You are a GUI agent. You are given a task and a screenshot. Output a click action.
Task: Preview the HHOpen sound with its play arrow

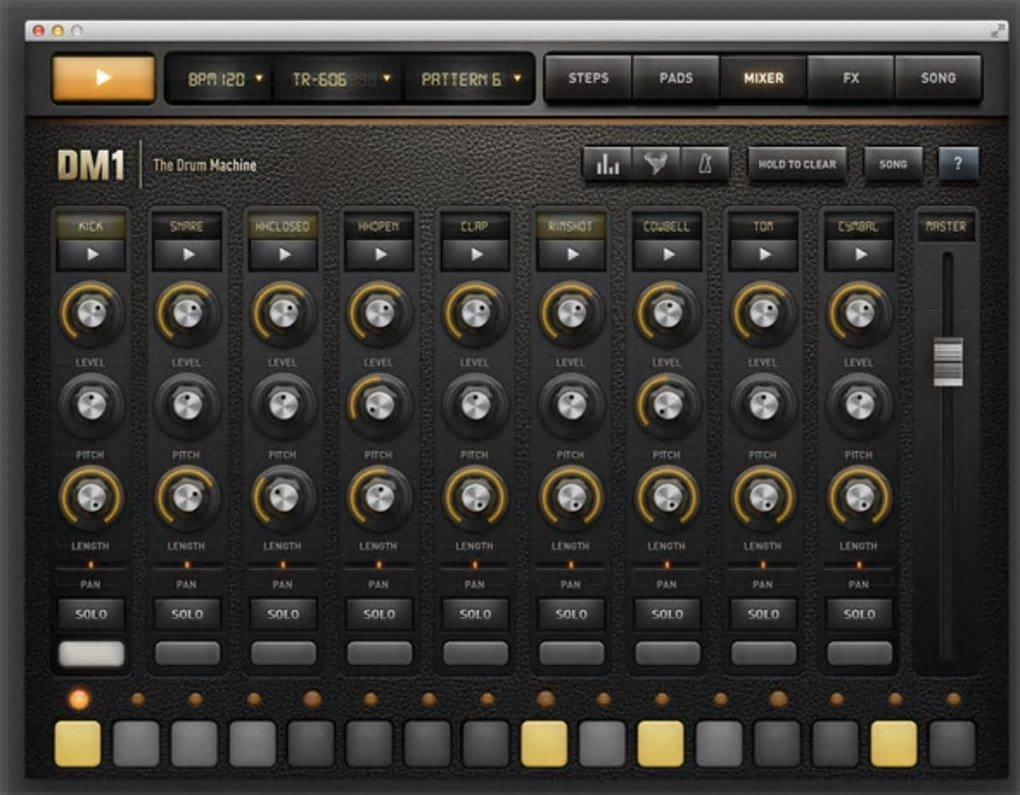(379, 254)
